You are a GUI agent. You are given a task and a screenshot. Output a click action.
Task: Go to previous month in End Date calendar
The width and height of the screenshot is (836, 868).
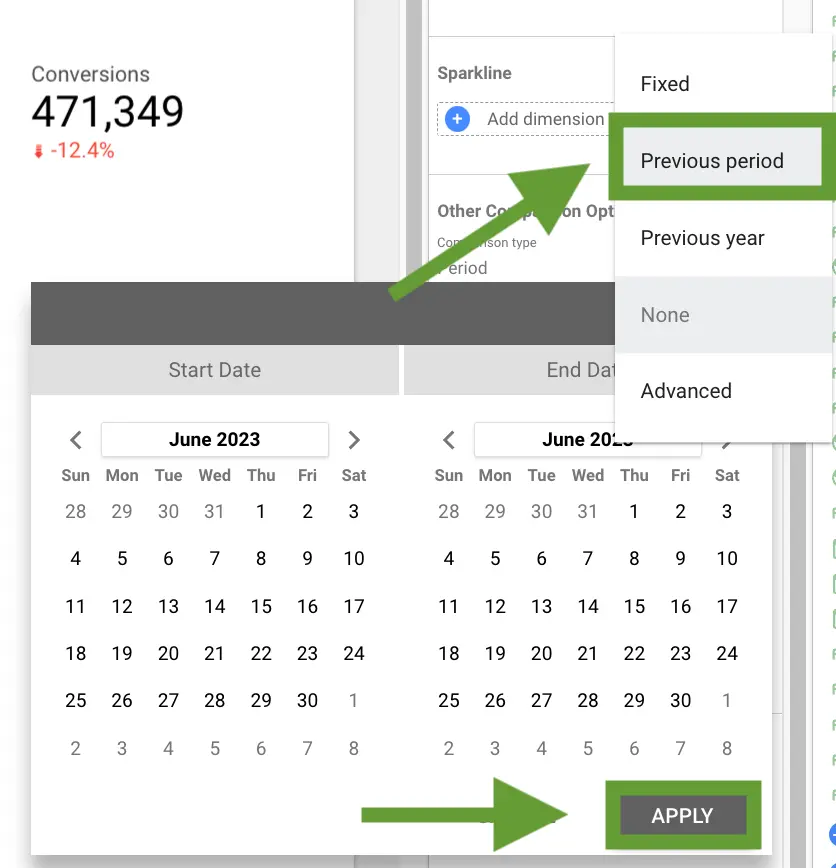point(449,440)
